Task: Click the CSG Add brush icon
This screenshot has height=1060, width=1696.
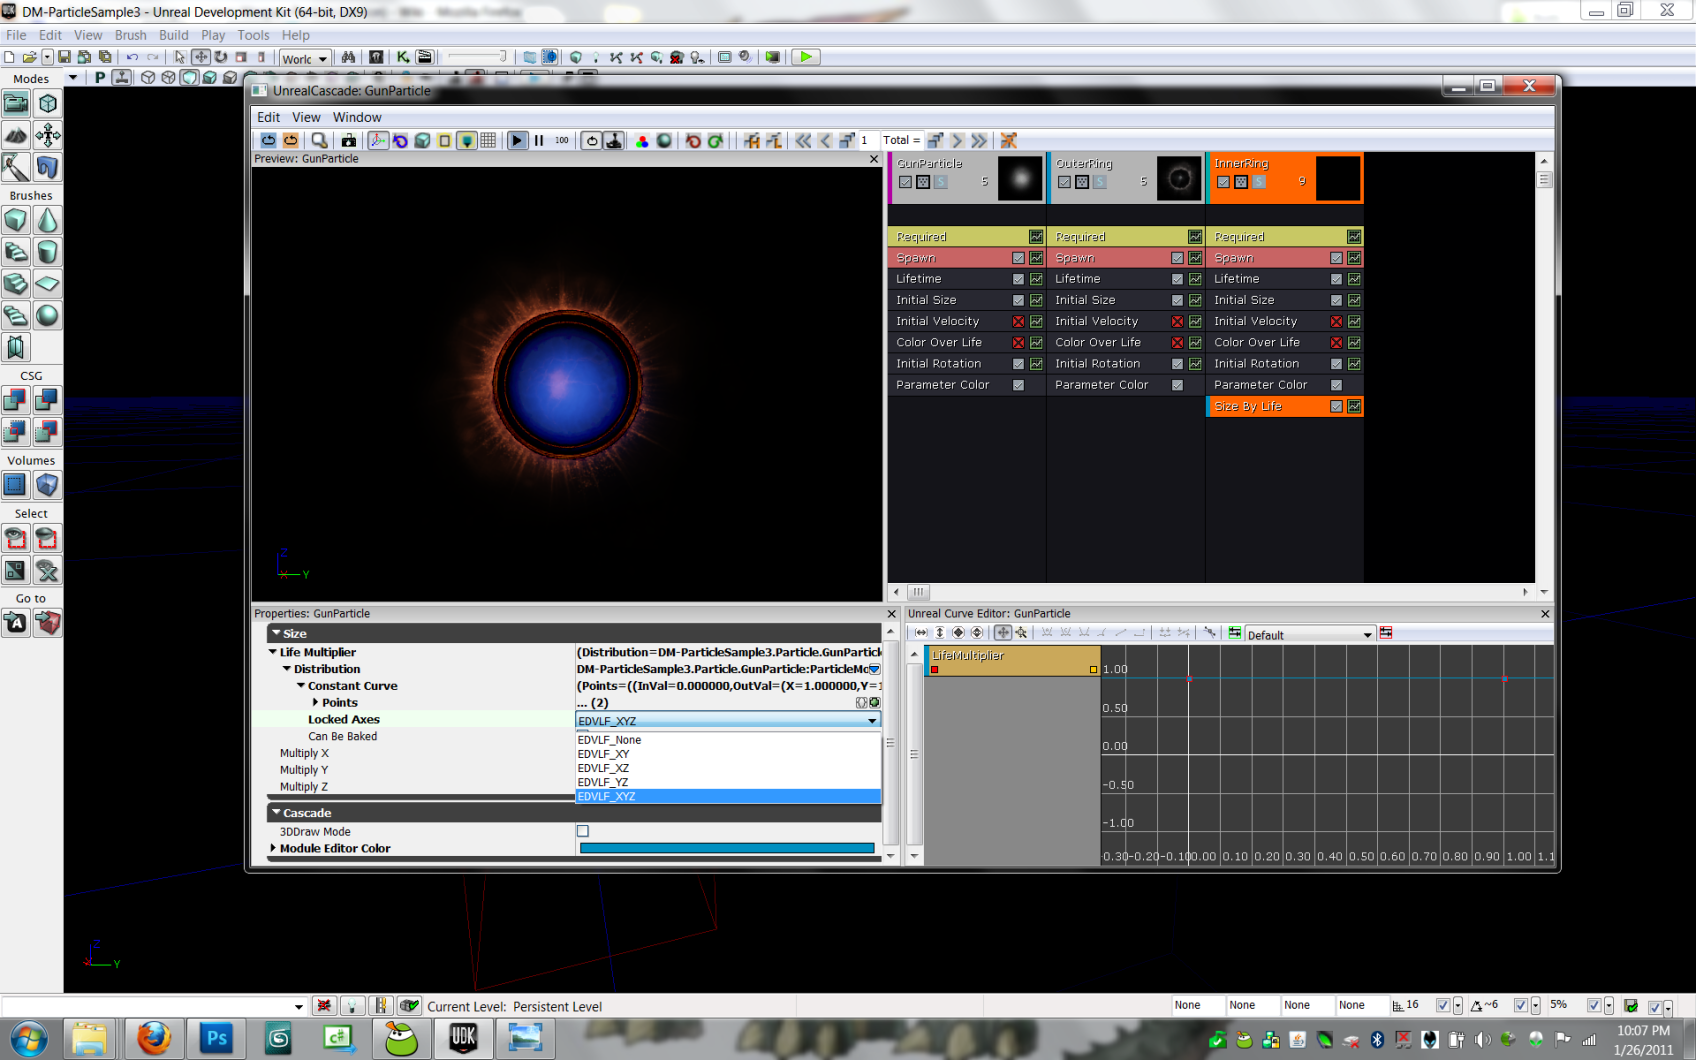Action: tap(16, 400)
